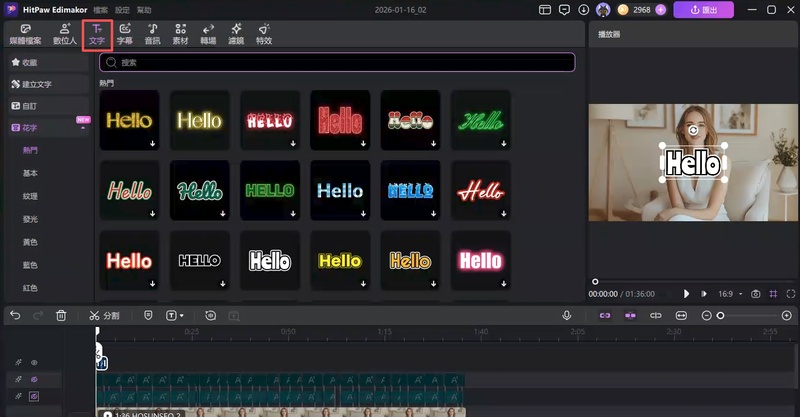Screen dimensions: 800x417
Task: Take a snapshot with camera icon
Action: (755, 294)
